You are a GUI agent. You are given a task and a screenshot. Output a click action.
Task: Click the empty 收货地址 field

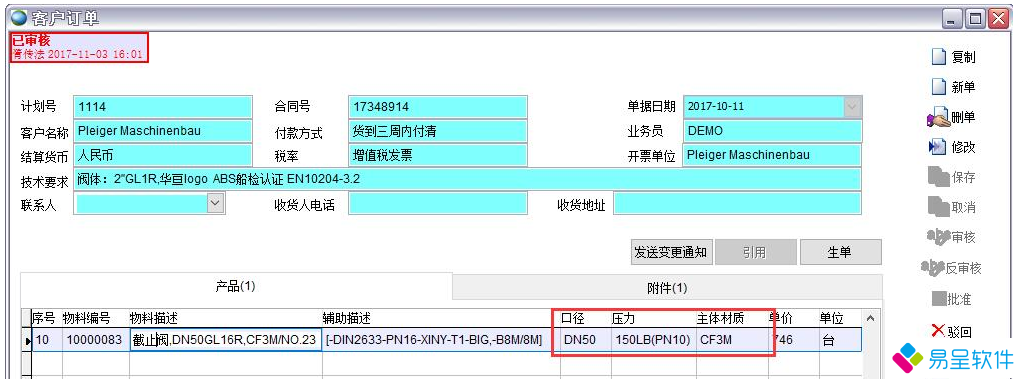point(738,203)
